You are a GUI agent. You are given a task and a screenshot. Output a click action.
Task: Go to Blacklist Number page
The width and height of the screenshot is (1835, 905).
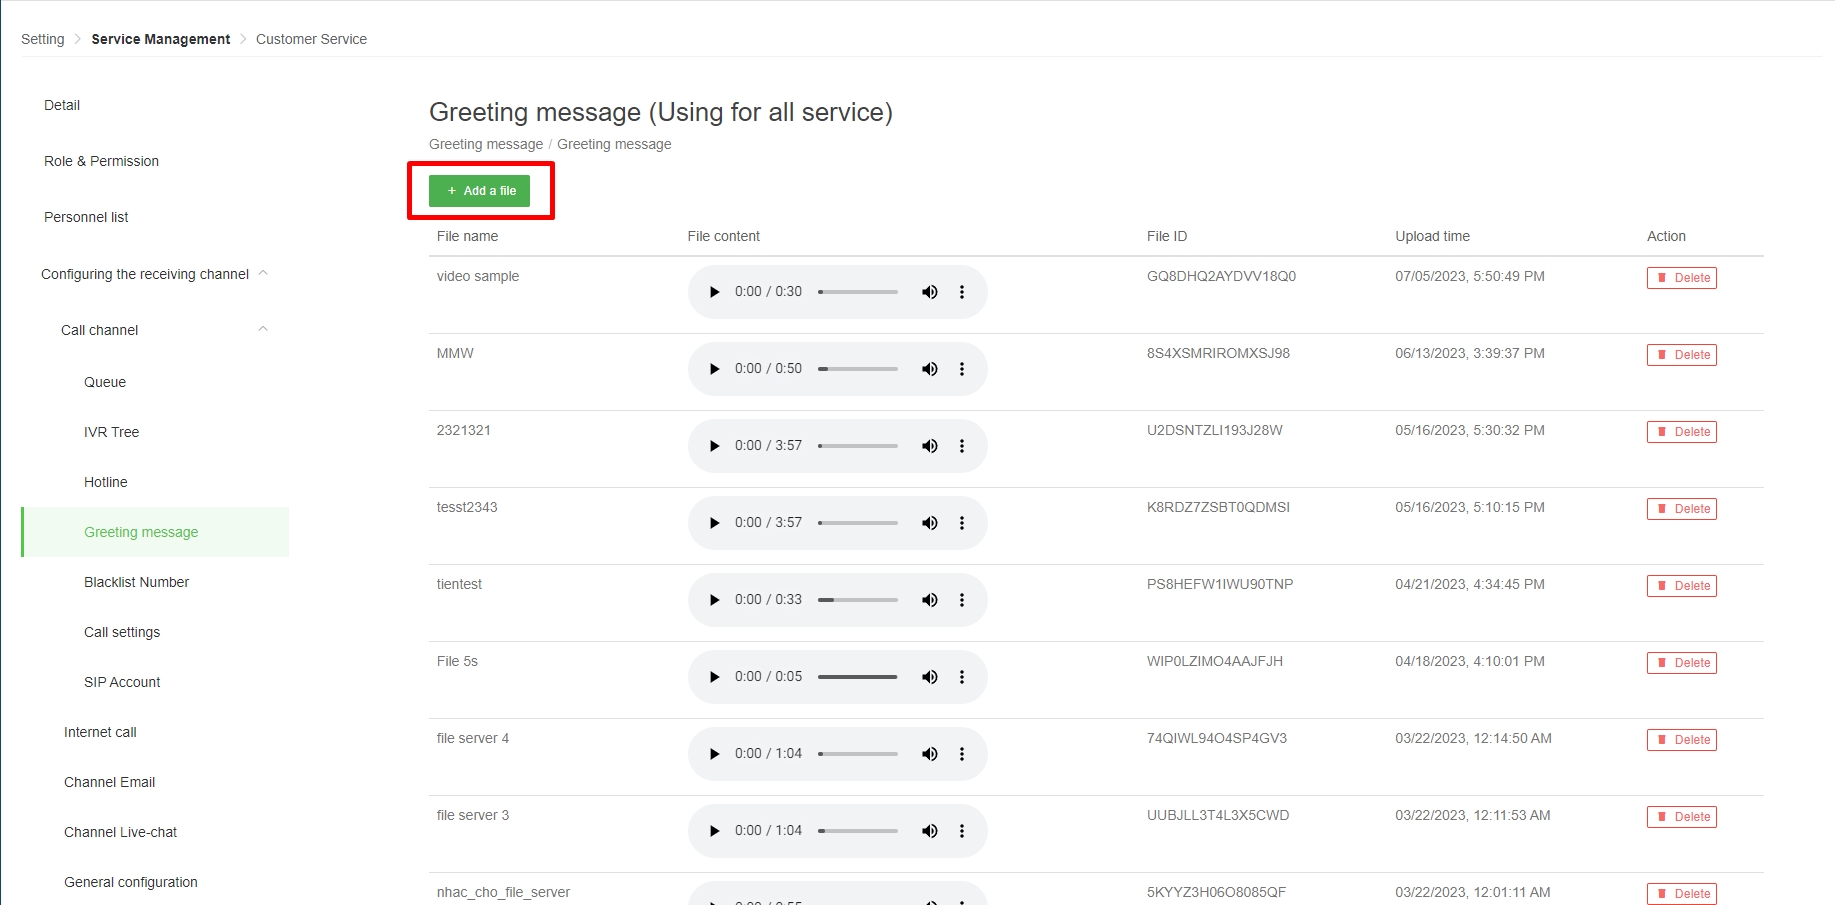coord(136,582)
